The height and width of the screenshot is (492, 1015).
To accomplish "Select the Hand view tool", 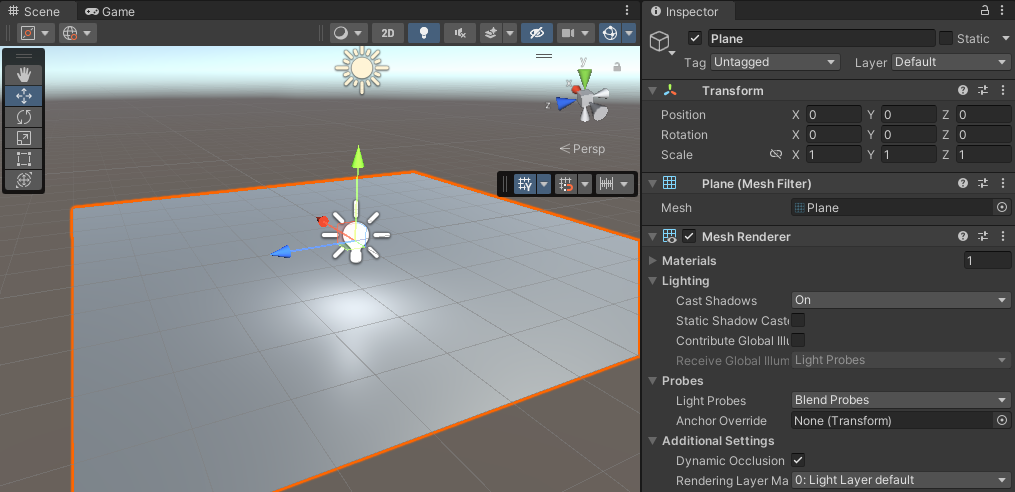I will pyautogui.click(x=24, y=74).
